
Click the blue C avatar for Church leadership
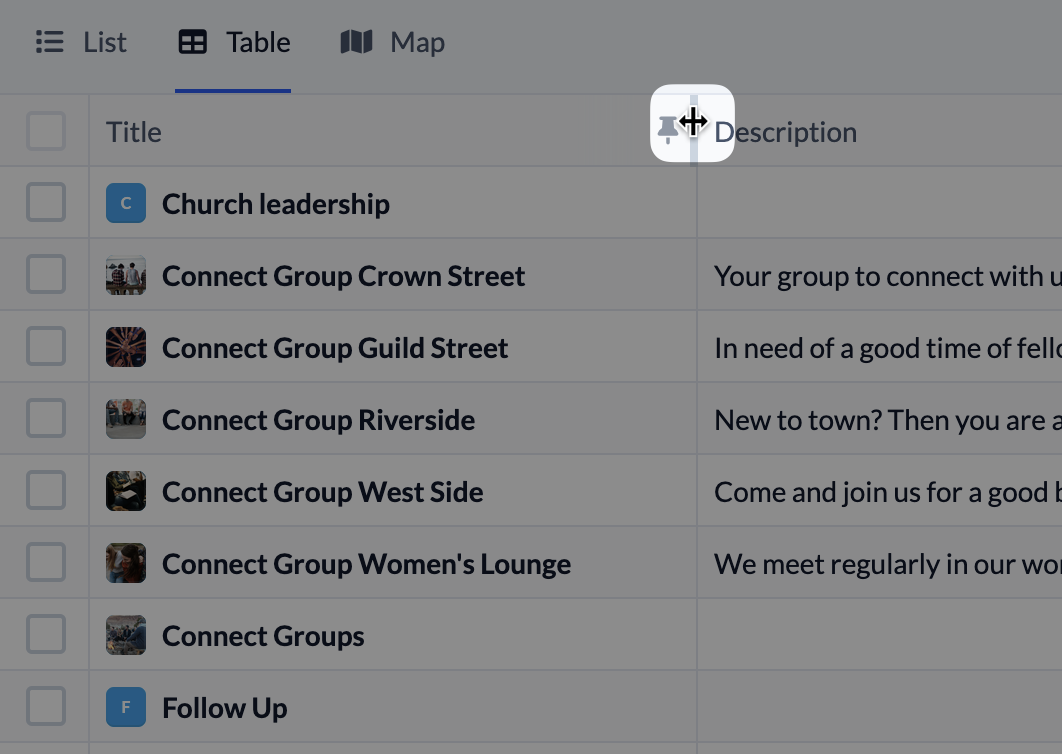coord(126,203)
